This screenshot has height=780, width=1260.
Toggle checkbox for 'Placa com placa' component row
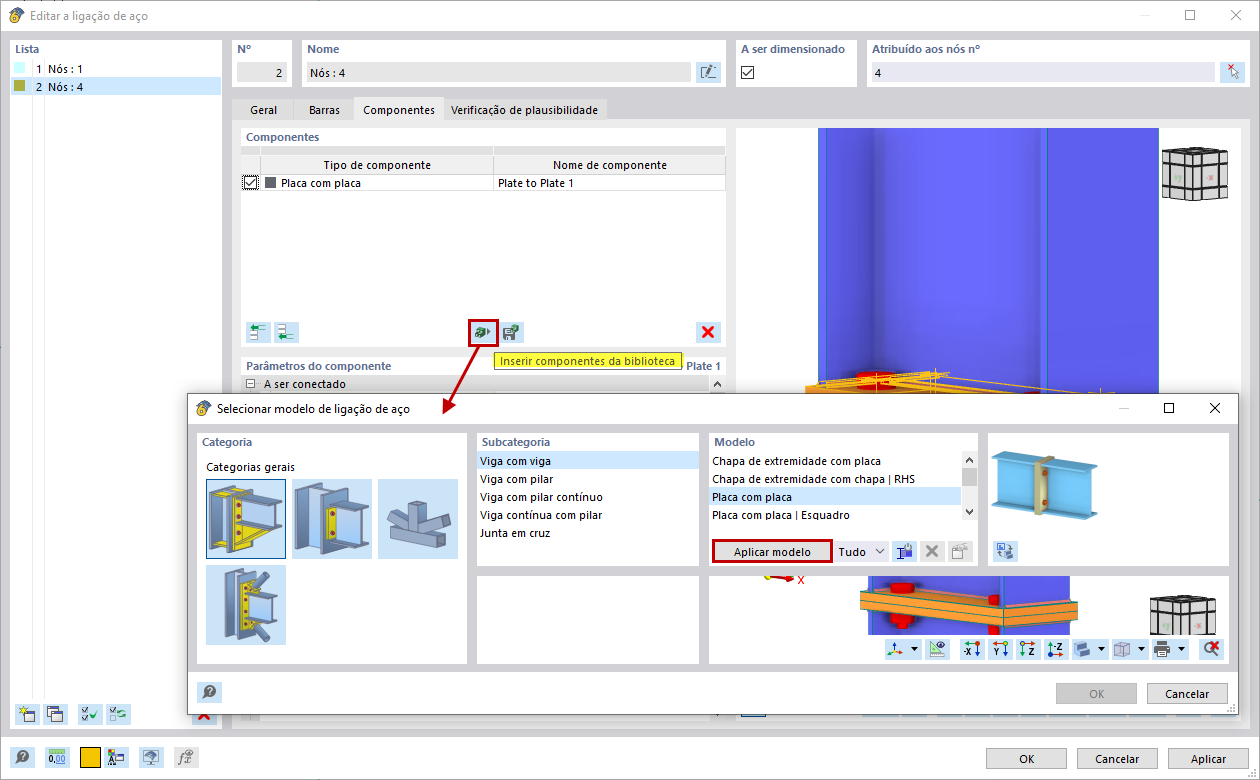tap(250, 183)
